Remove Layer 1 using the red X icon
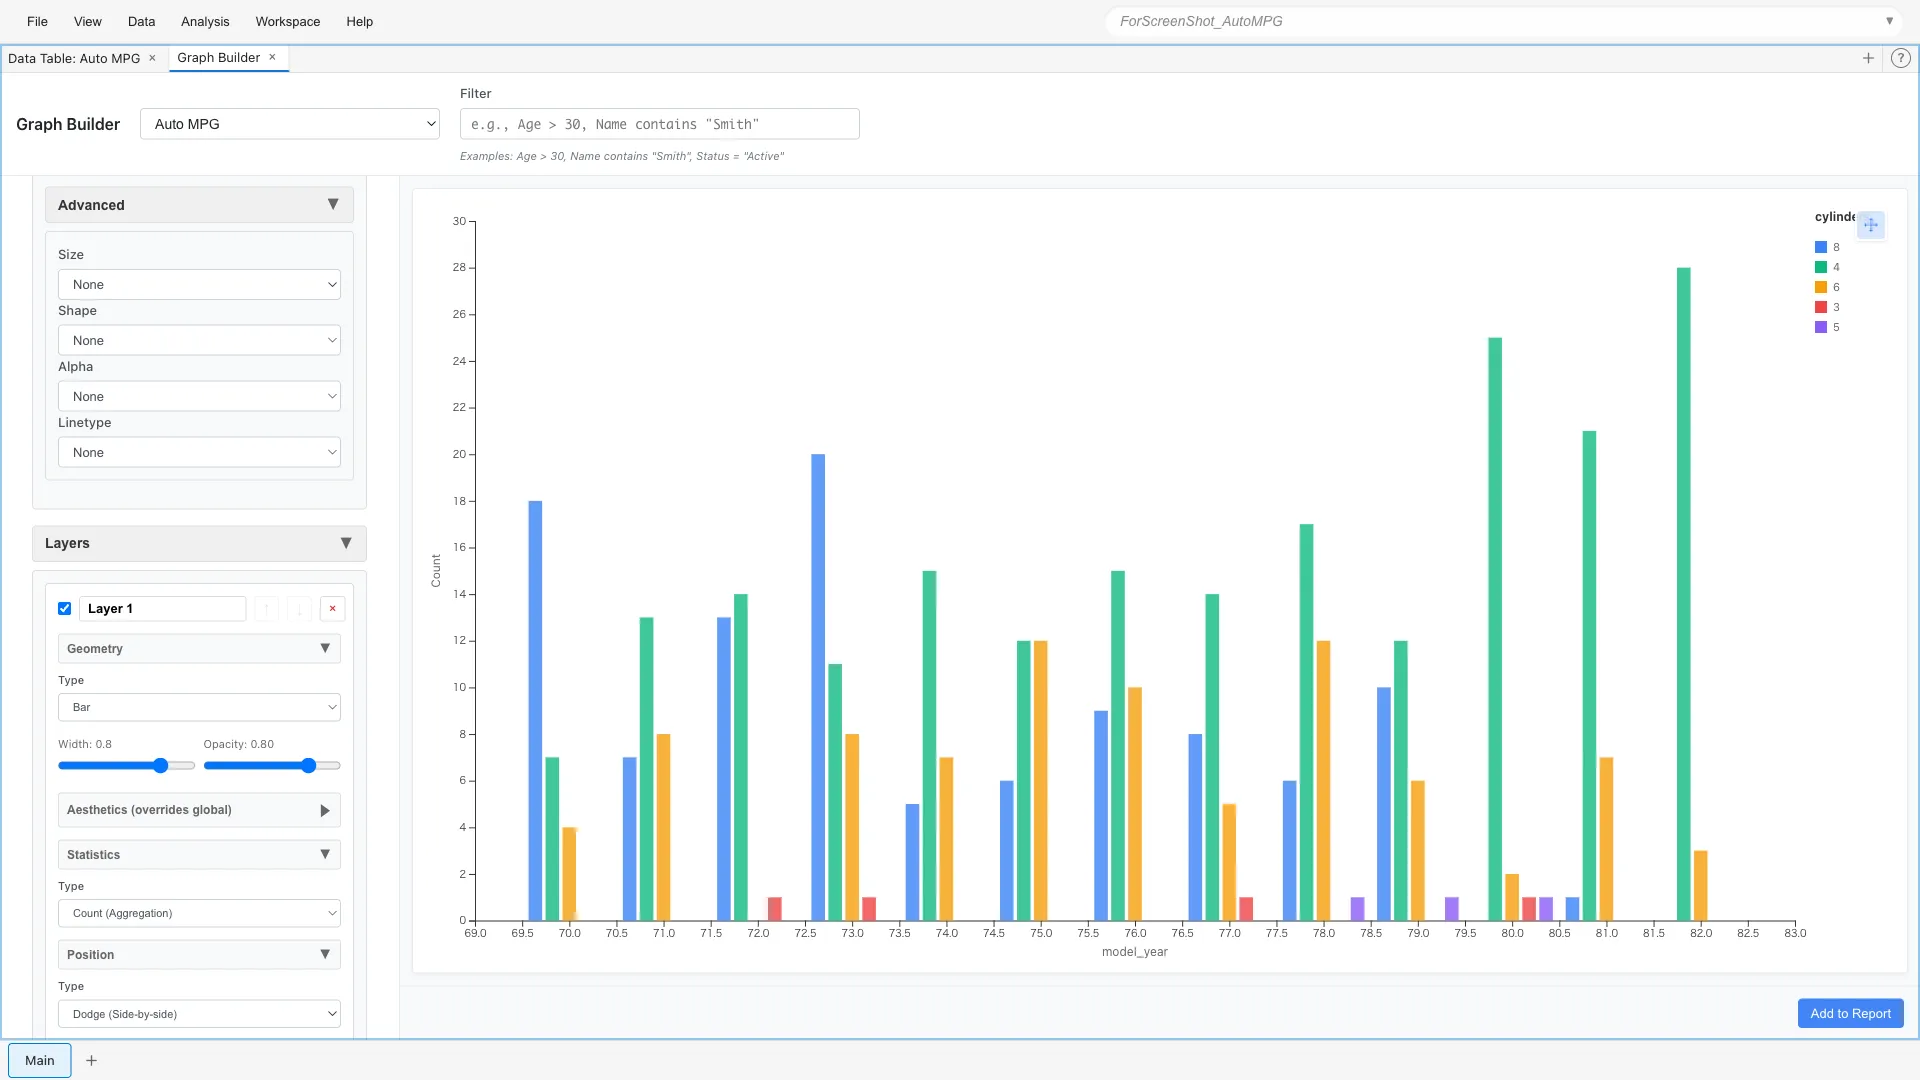This screenshot has height=1080, width=1920. tap(332, 608)
